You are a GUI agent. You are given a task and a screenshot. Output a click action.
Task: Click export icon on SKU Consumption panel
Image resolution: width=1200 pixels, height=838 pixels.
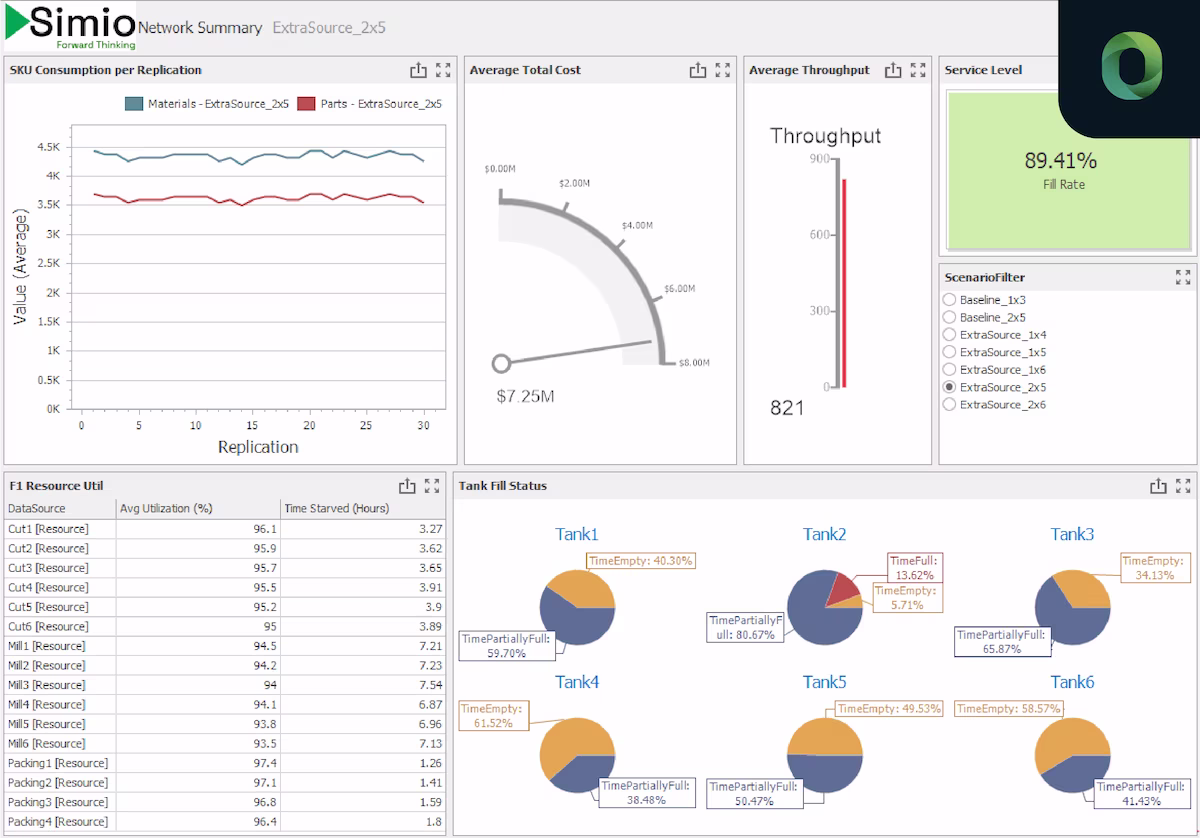coord(418,70)
